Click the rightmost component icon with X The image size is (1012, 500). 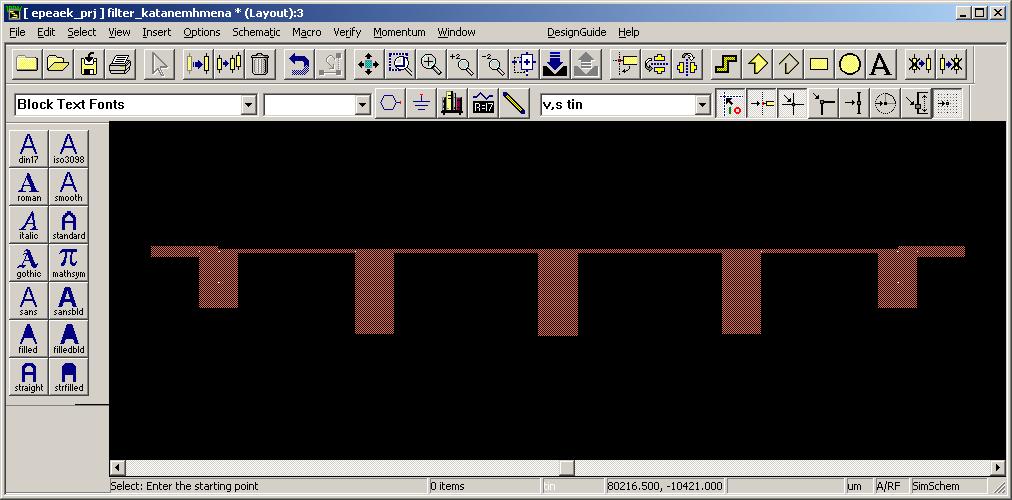[x=951, y=64]
